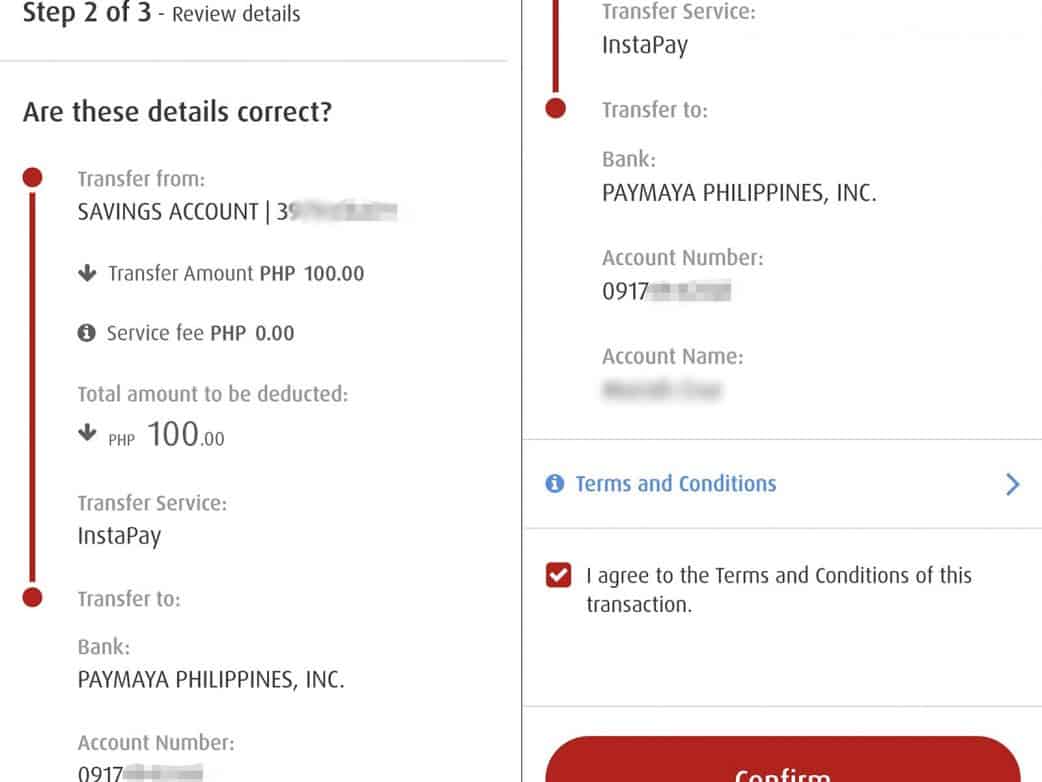The image size is (1042, 782).
Task: Tap the info icon next to Service fee
Action: coord(87,333)
